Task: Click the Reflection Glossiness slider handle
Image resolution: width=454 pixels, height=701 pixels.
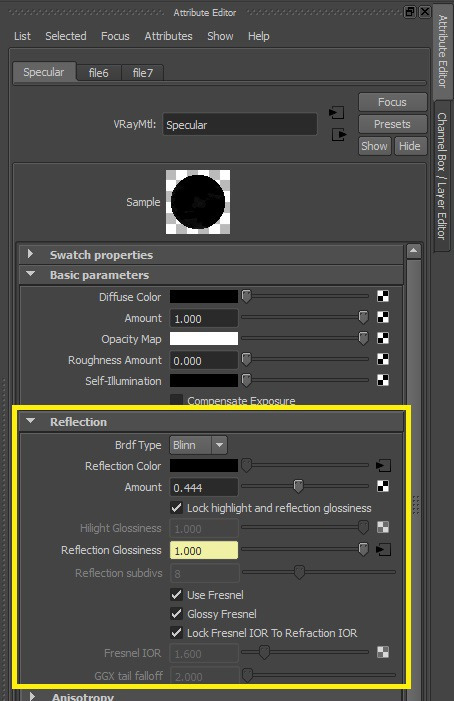Action: coord(363,549)
